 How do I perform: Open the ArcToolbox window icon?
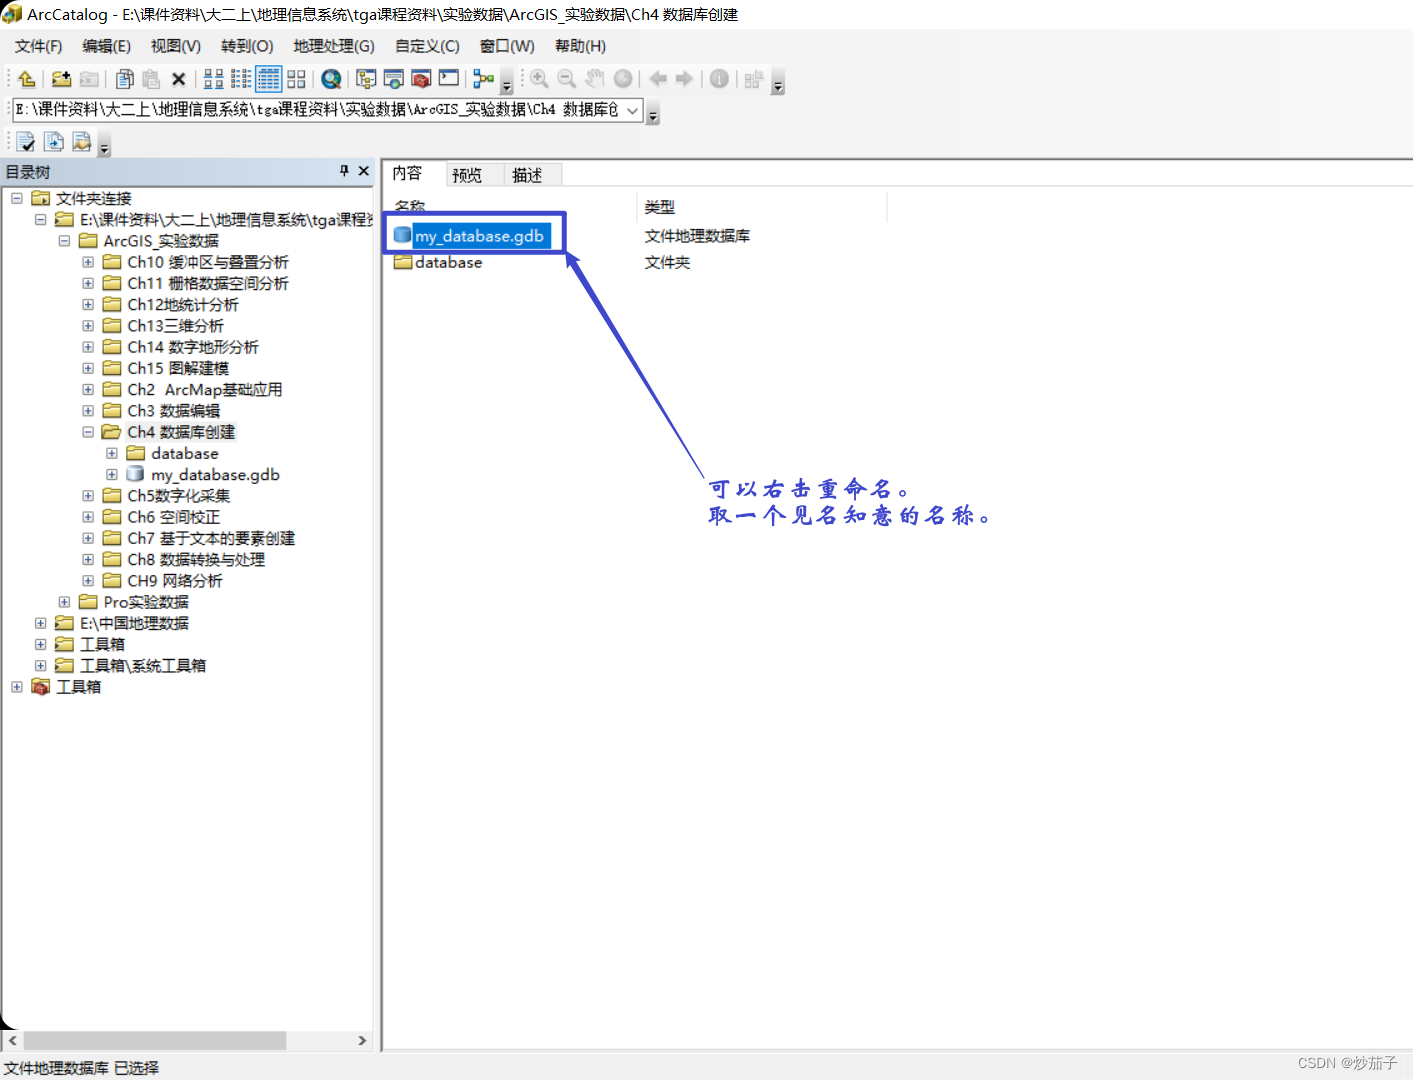click(x=421, y=79)
